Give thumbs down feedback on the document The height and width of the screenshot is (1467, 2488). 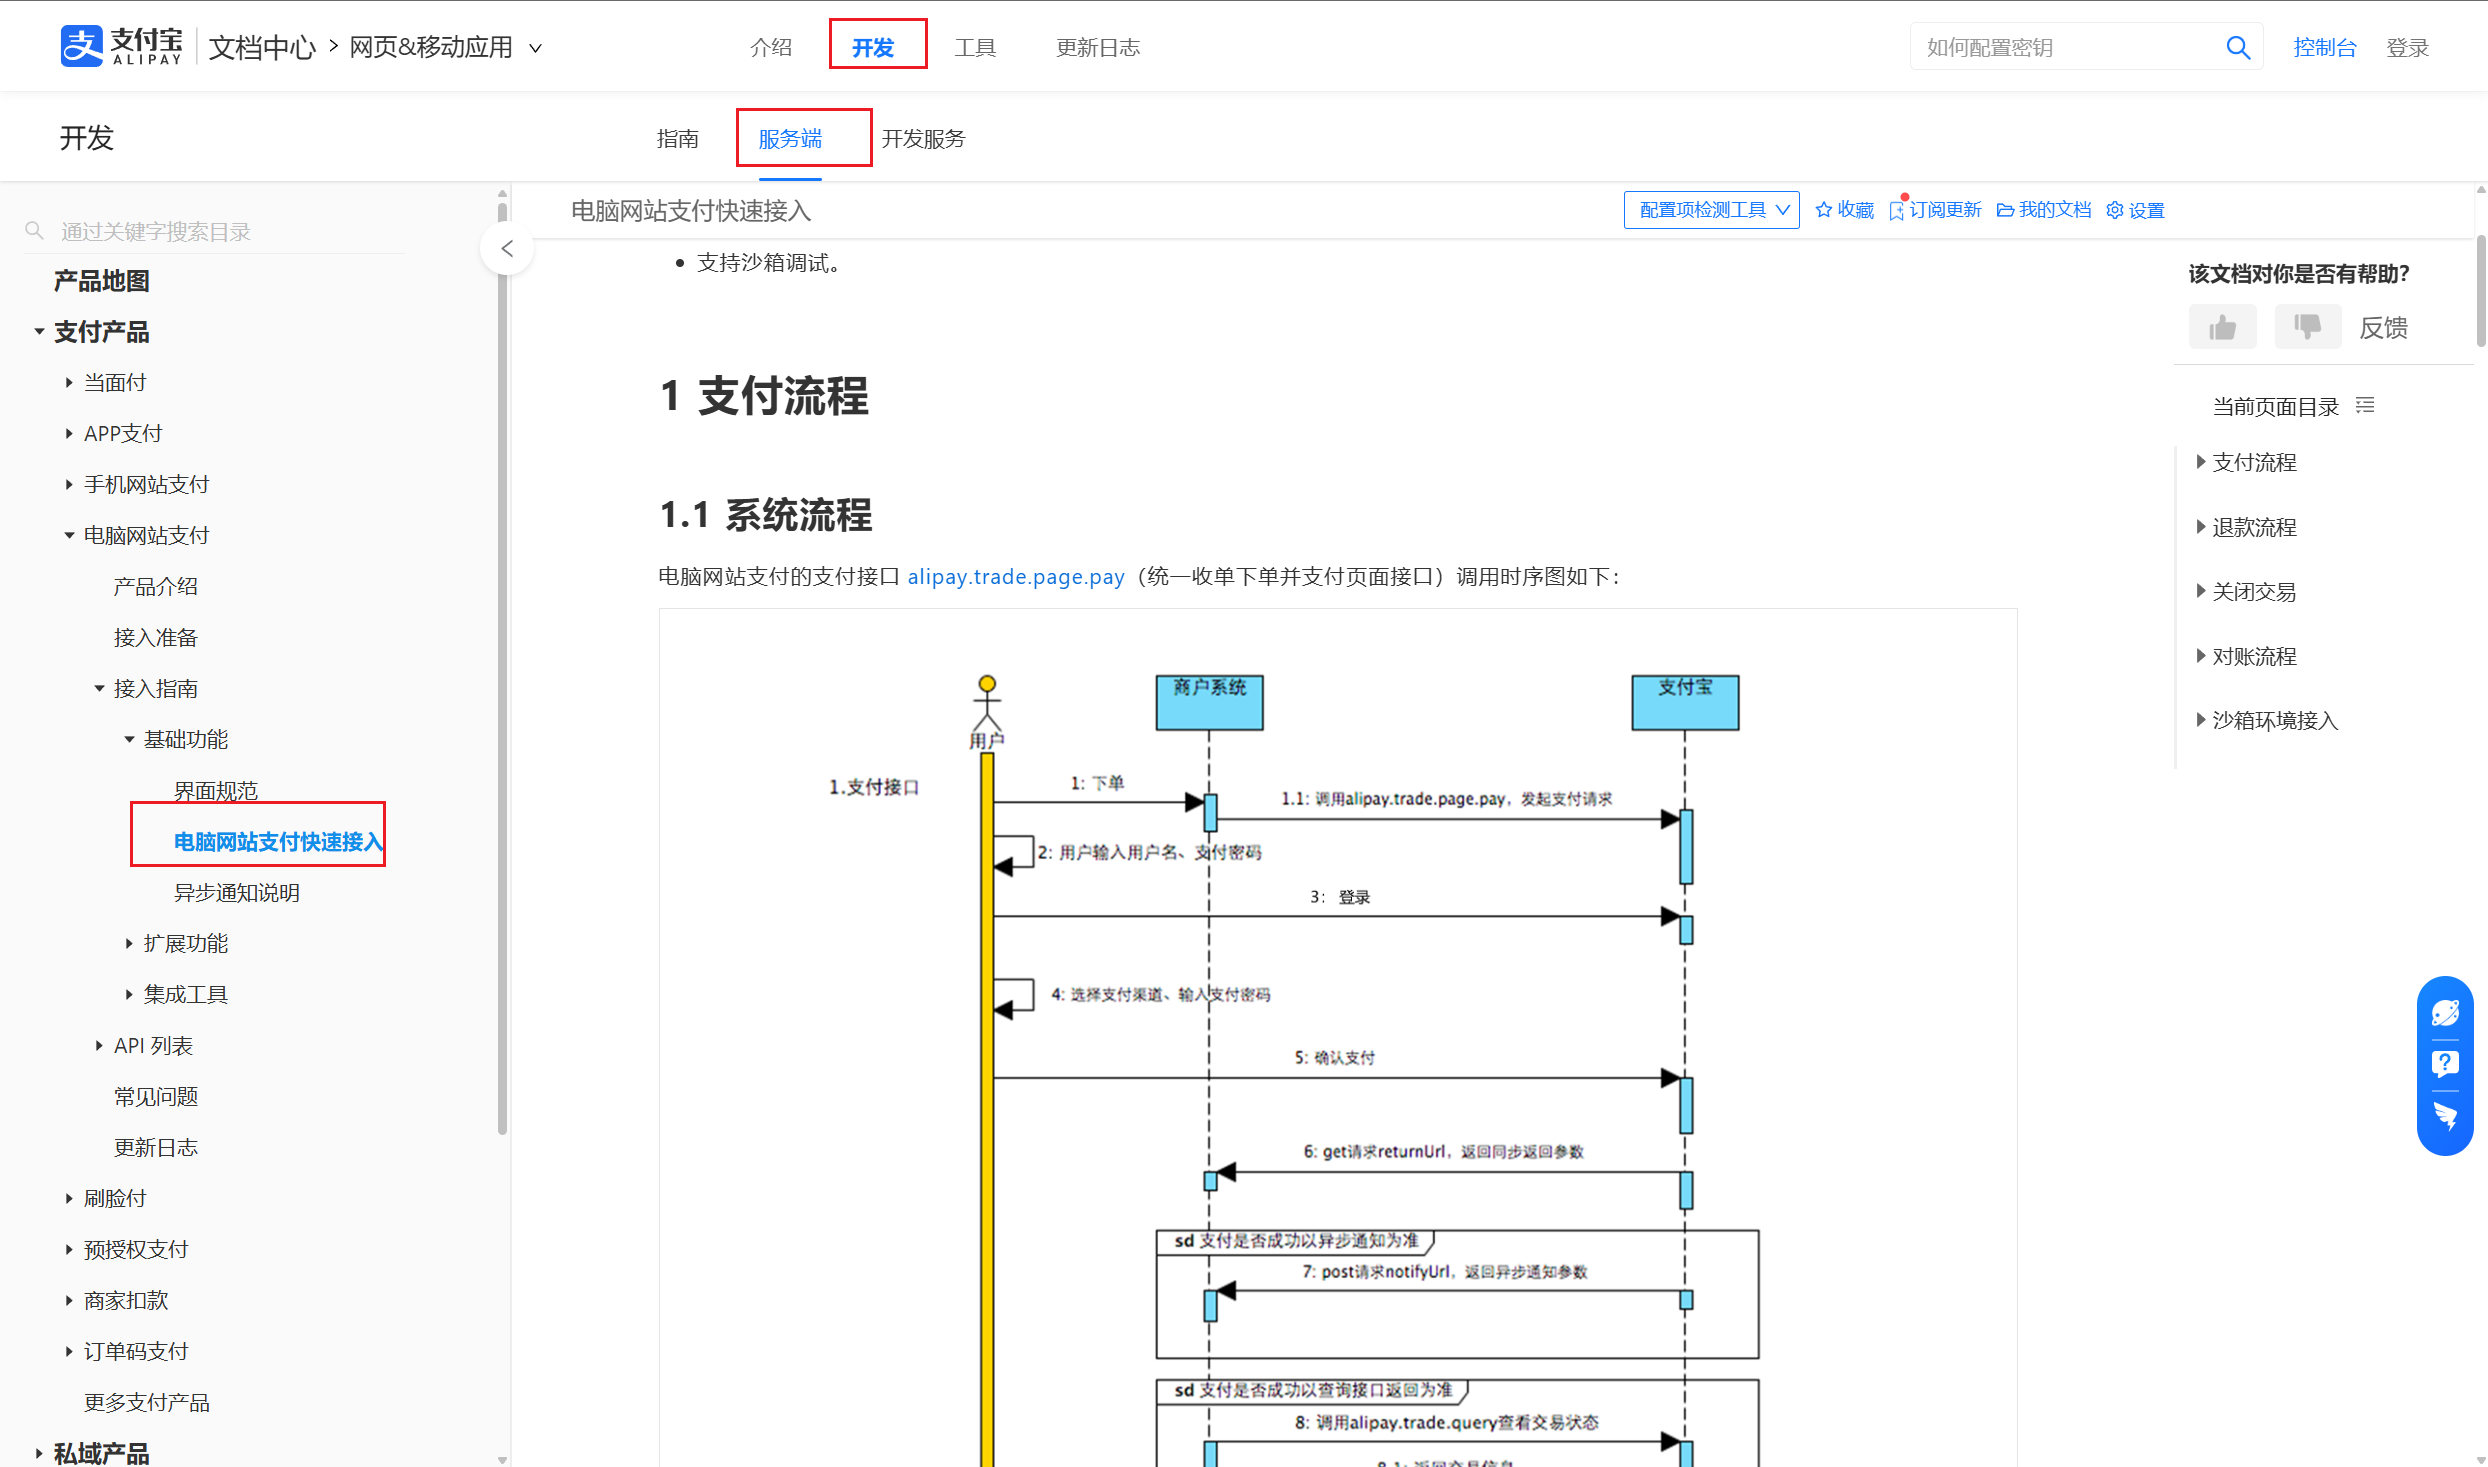coord(2308,326)
